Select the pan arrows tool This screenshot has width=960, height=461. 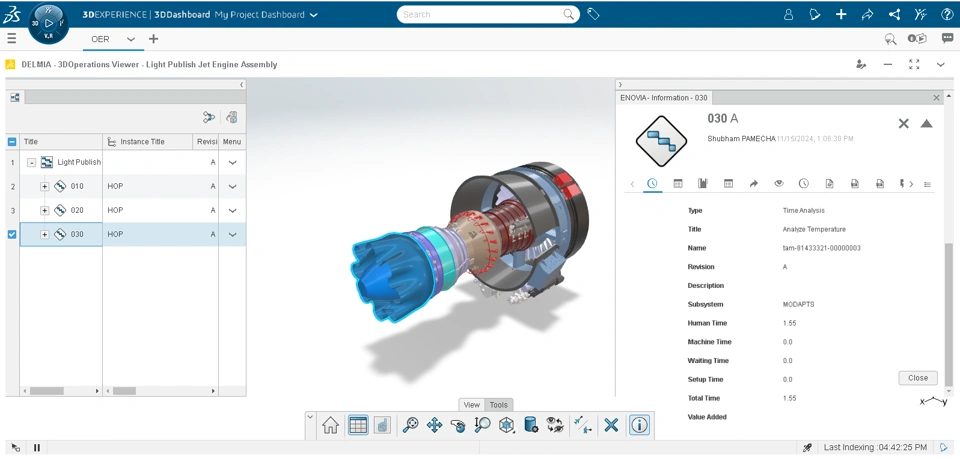[x=434, y=425]
